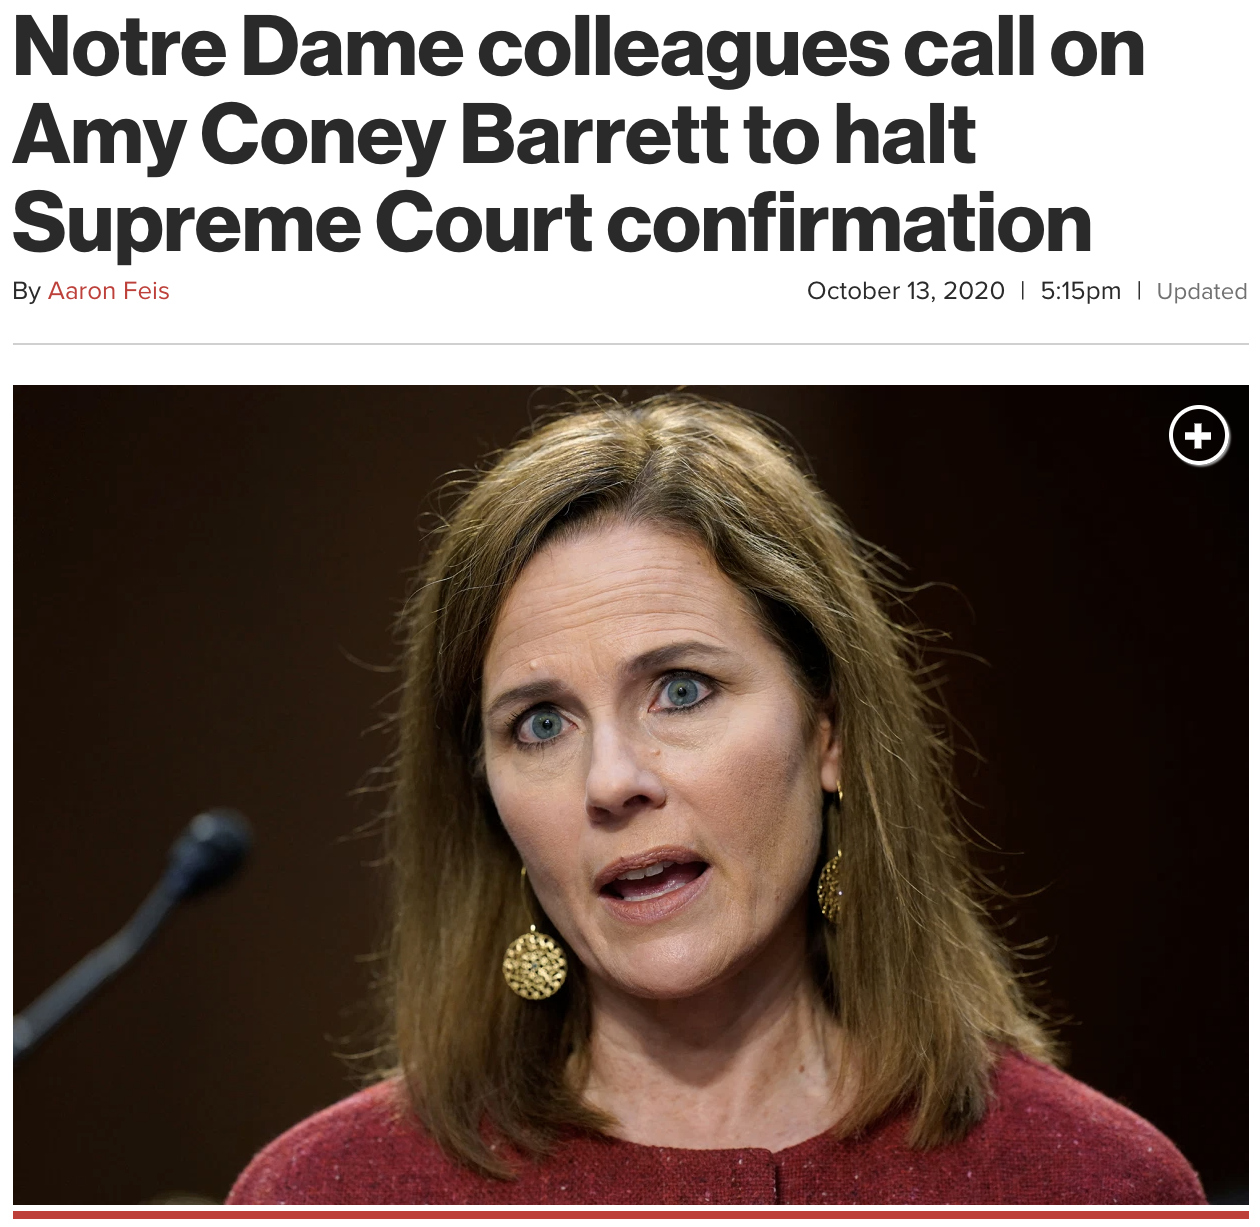Click the red bar beneath the photo
1260x1227 pixels.
tap(630, 1214)
